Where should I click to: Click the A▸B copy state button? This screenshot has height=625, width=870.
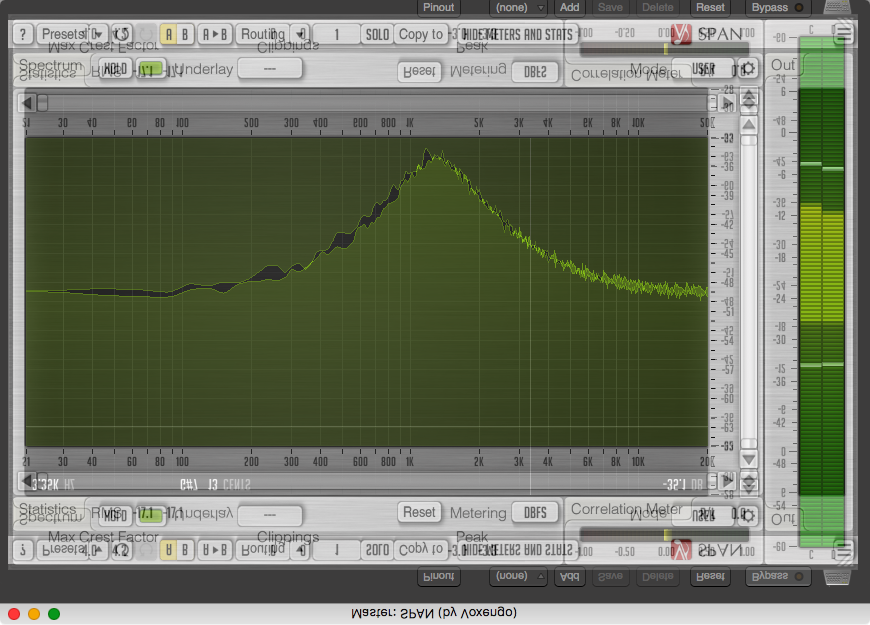[x=215, y=34]
